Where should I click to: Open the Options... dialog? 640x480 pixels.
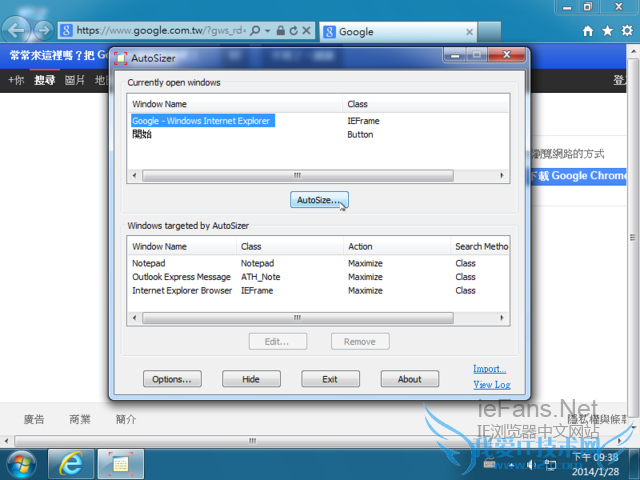click(x=172, y=379)
